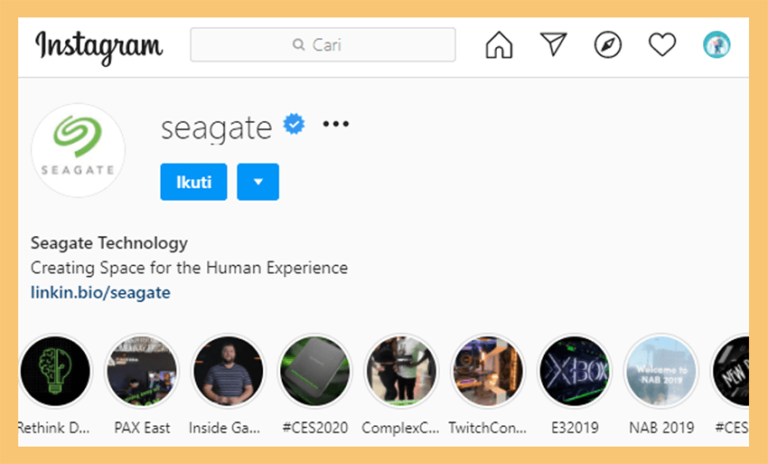Go to the Instagram Home icon
This screenshot has height=464, width=768.
pos(499,45)
